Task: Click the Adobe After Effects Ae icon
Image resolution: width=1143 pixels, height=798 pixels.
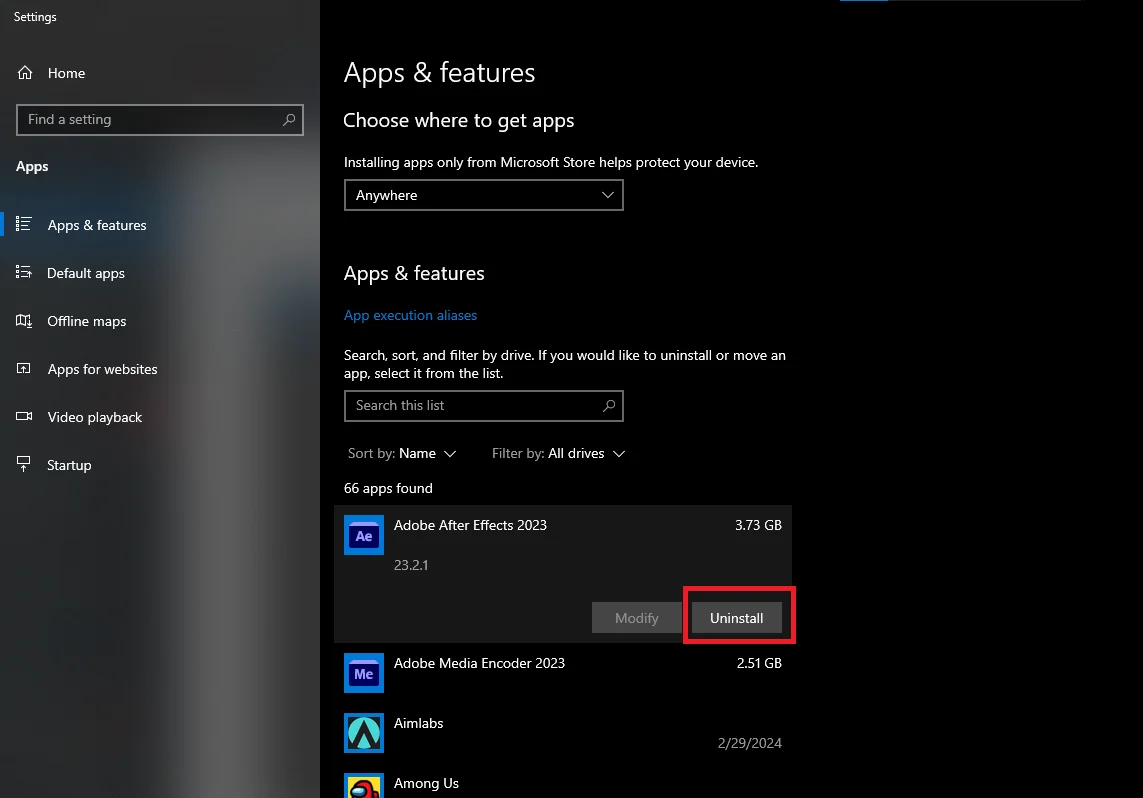Action: pyautogui.click(x=364, y=536)
